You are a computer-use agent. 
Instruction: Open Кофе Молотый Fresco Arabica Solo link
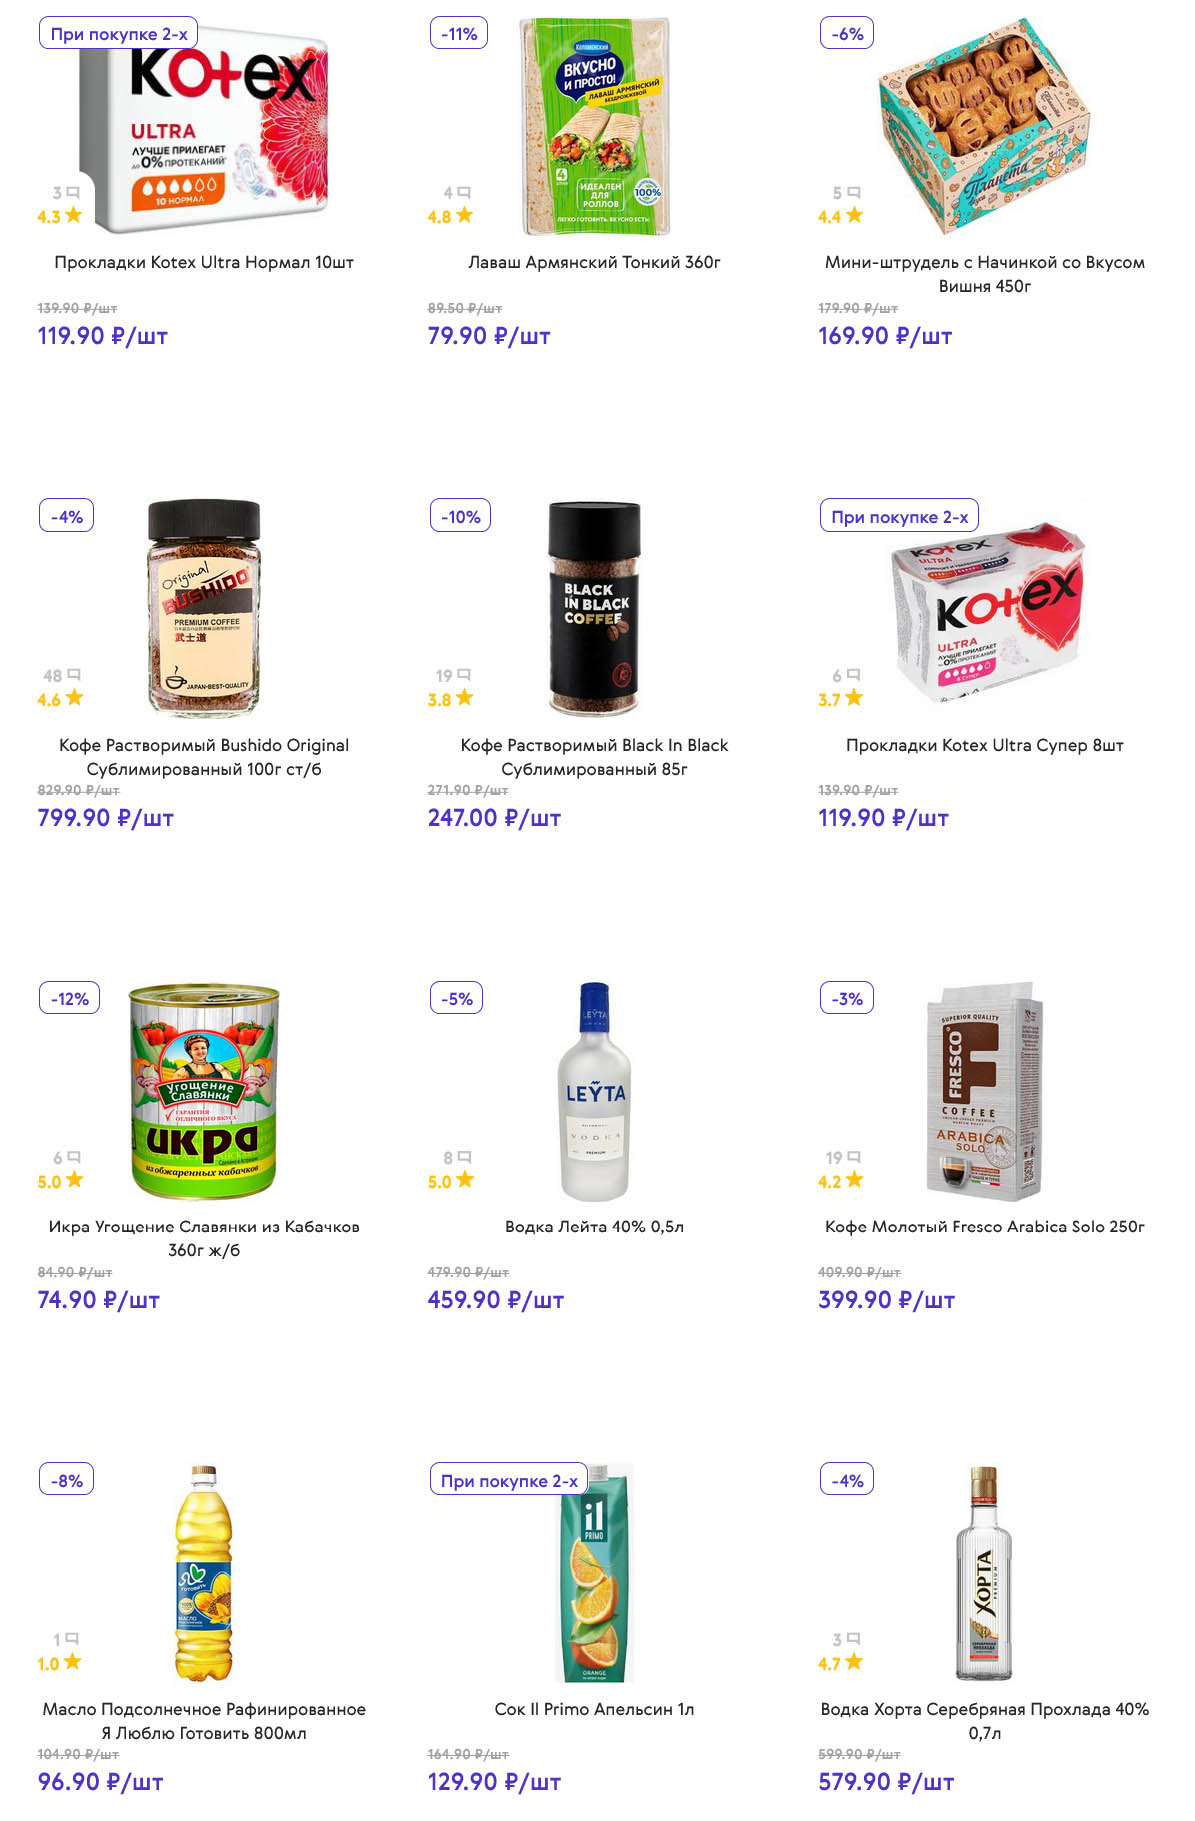tap(984, 1226)
